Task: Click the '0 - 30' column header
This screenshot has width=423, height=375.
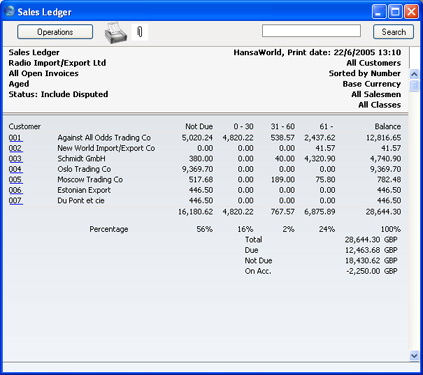Action: [243, 127]
